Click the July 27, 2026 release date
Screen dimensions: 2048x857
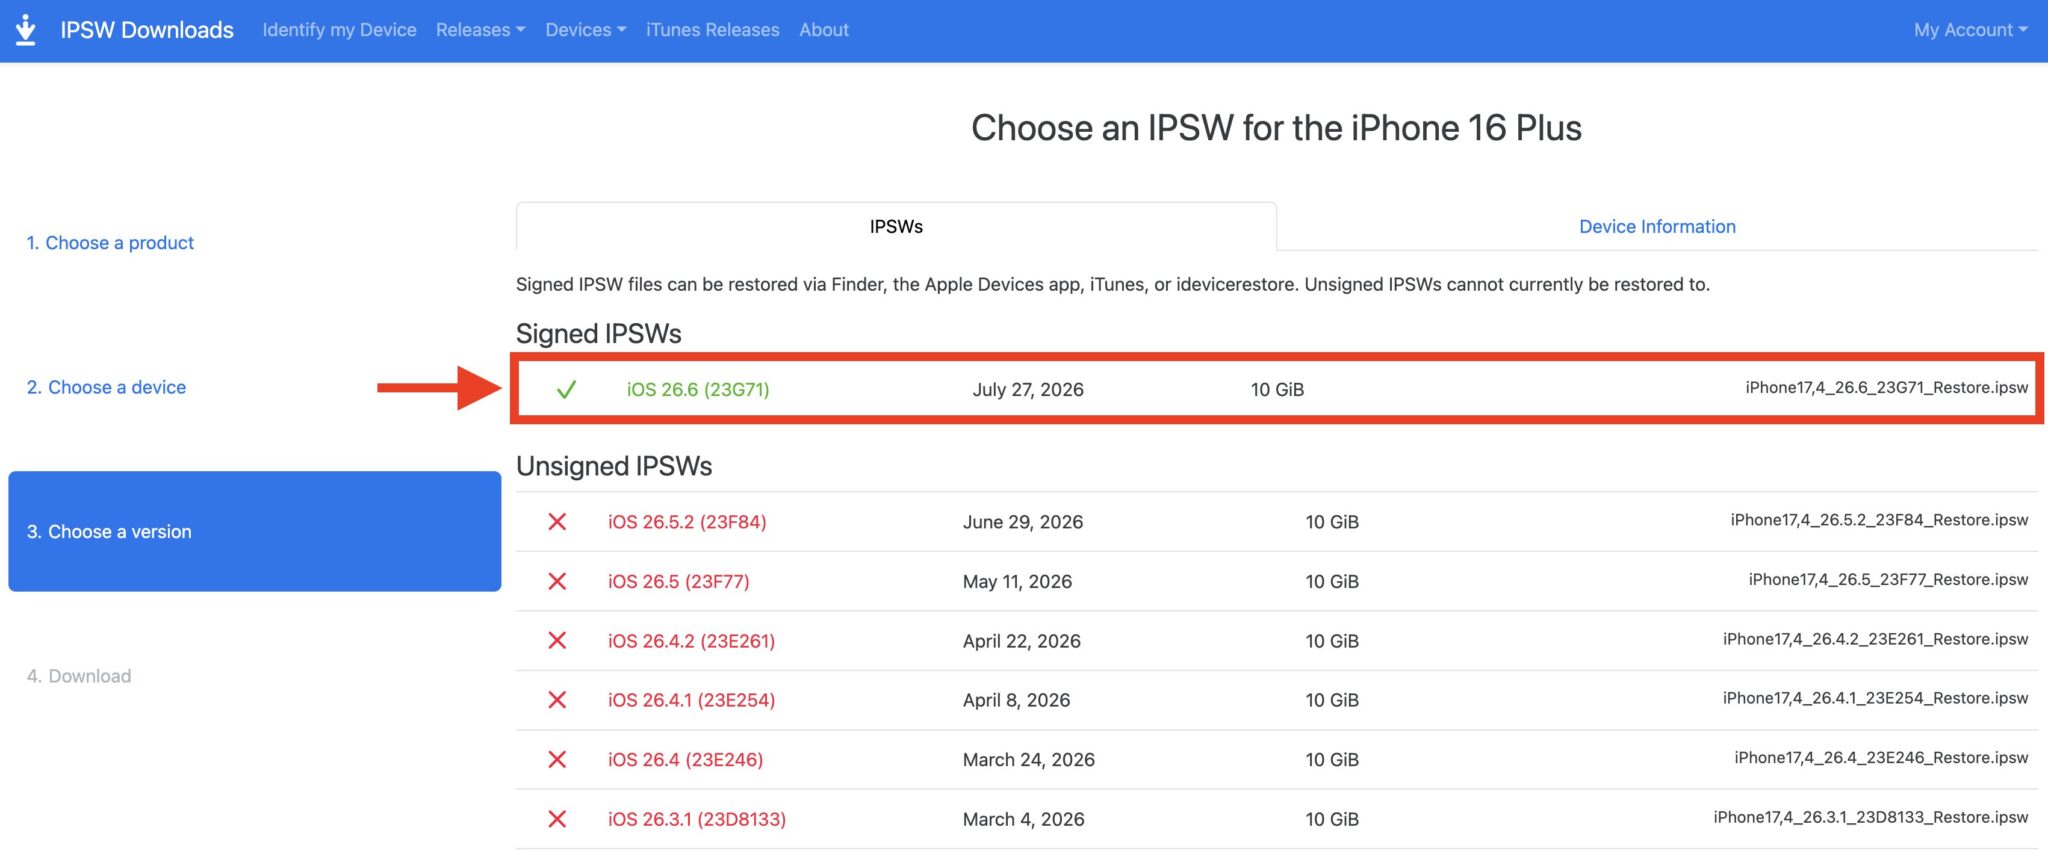pyautogui.click(x=1028, y=389)
